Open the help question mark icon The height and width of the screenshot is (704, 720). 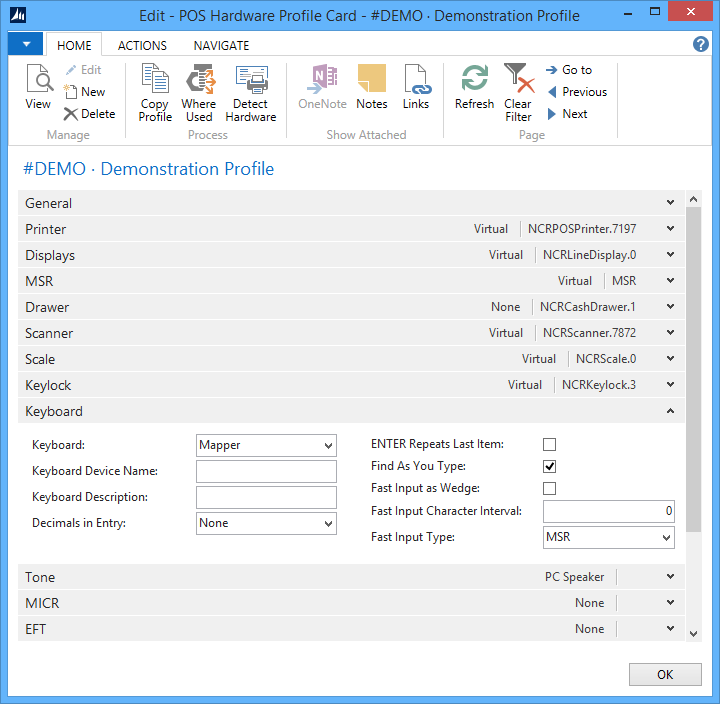tap(701, 45)
